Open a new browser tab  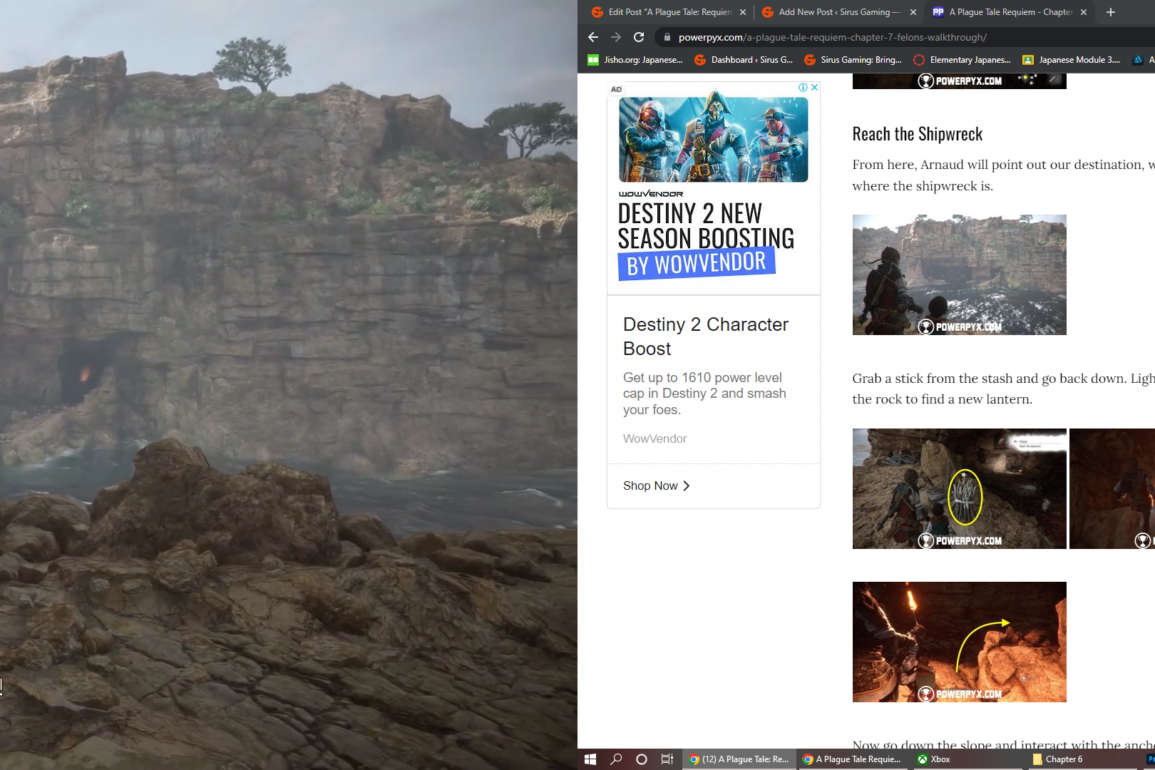[x=1110, y=12]
